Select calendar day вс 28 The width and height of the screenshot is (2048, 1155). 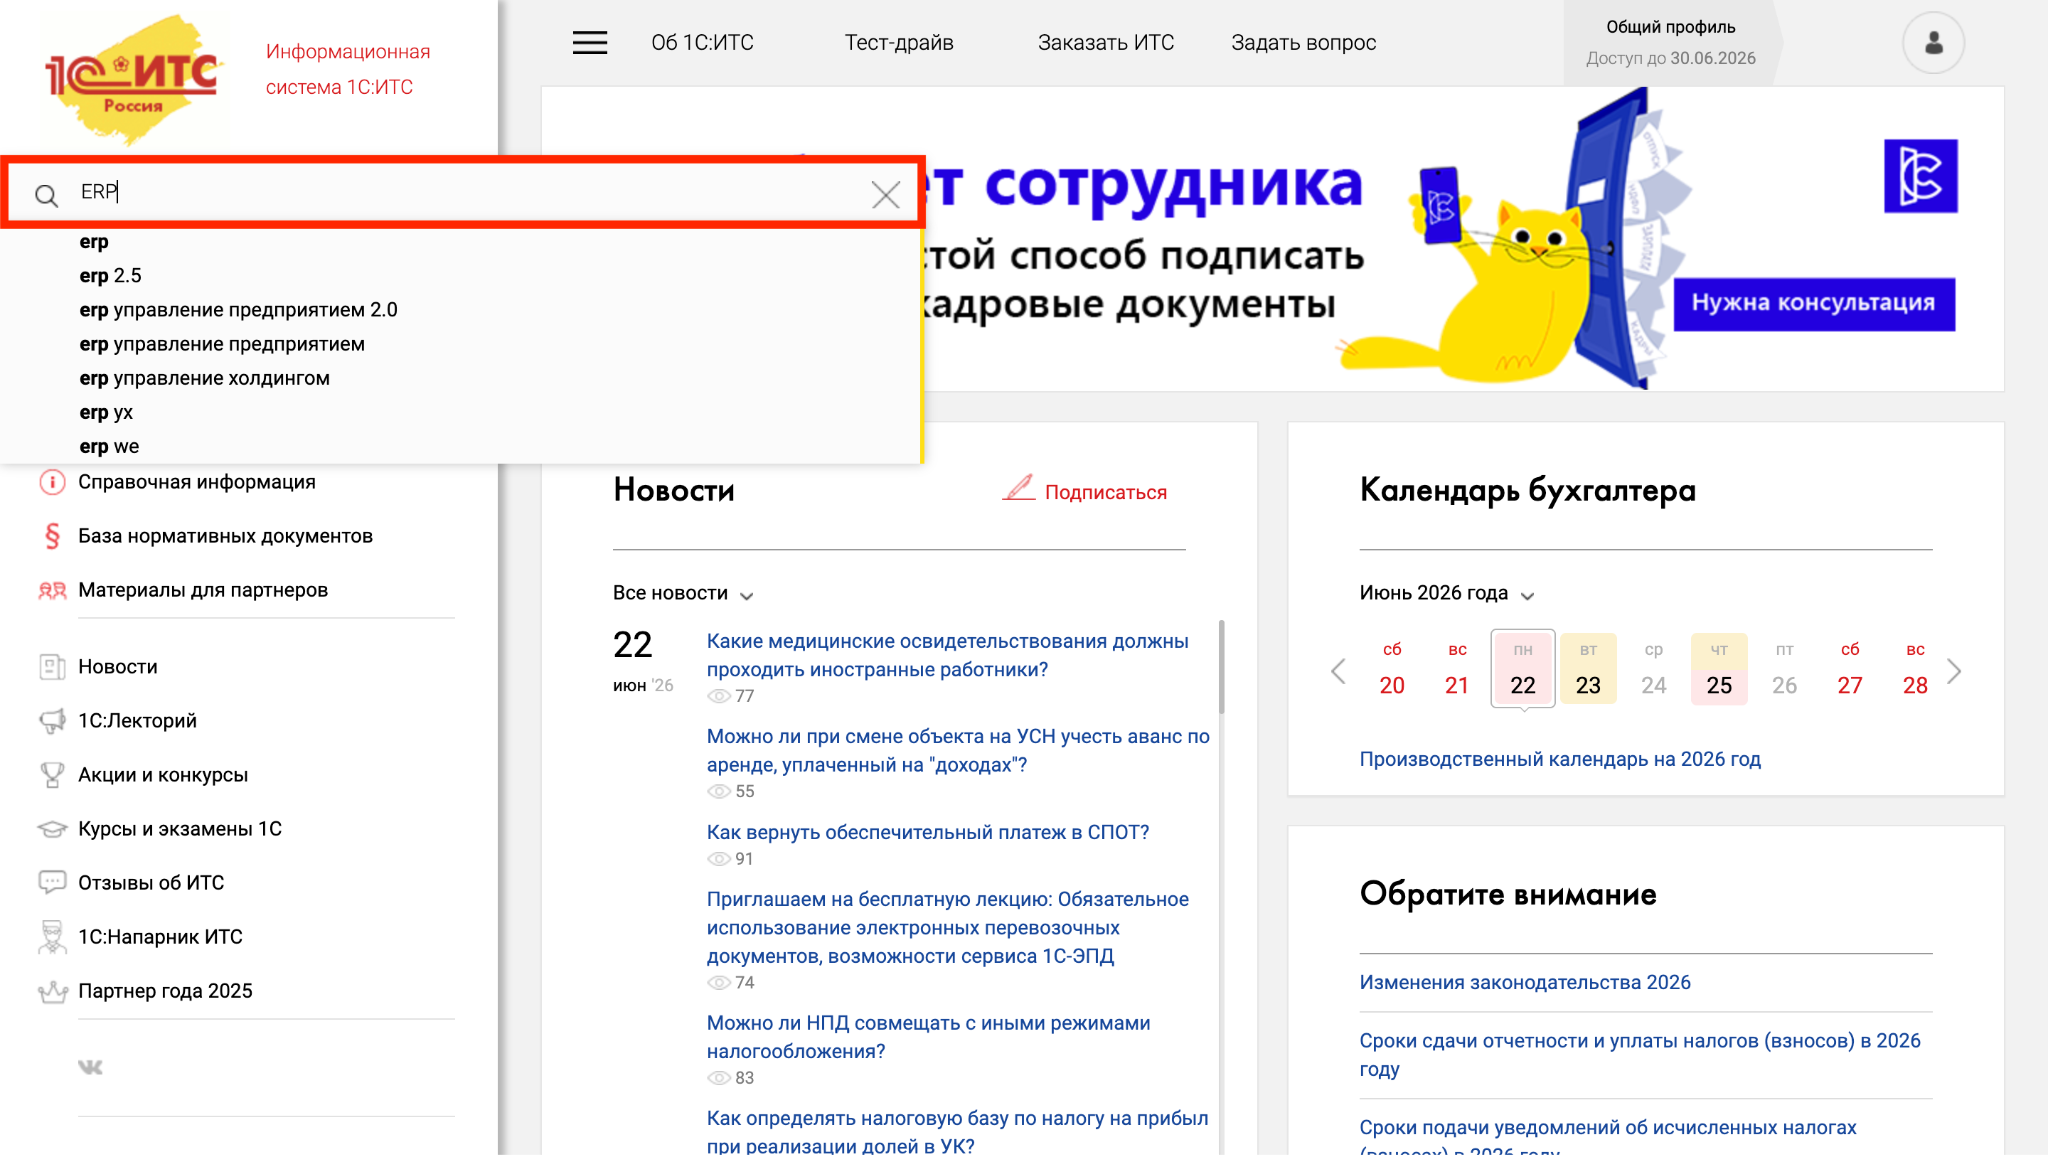(x=1915, y=668)
